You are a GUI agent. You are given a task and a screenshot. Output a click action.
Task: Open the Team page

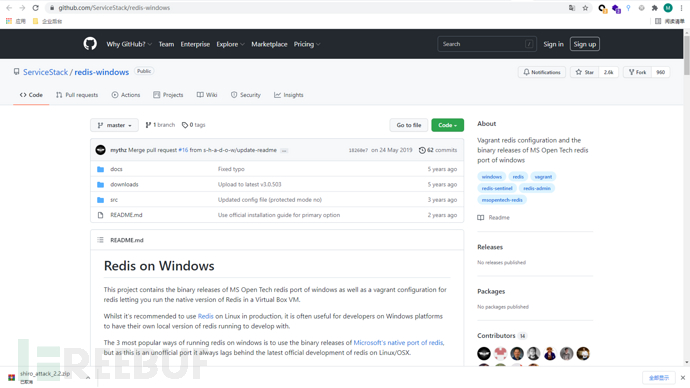(166, 44)
